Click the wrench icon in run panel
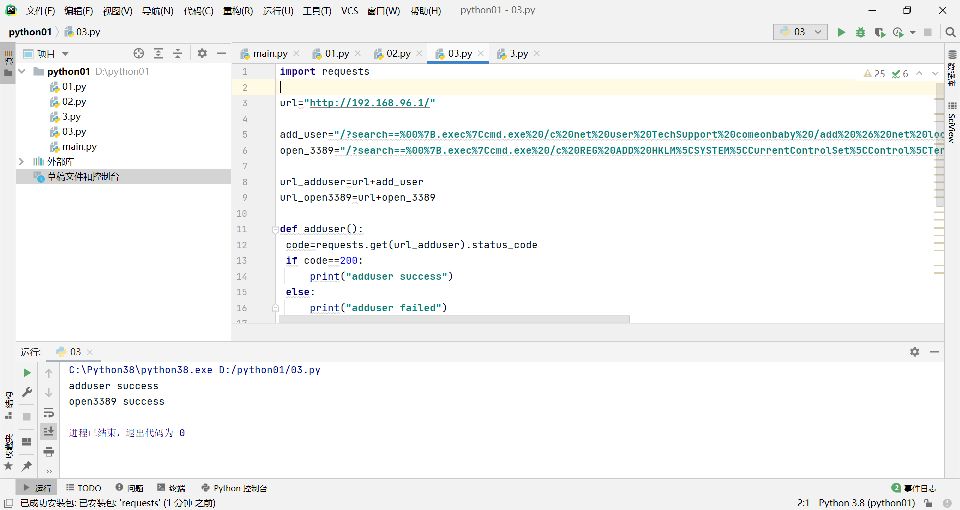The image size is (960, 510). coord(27,392)
